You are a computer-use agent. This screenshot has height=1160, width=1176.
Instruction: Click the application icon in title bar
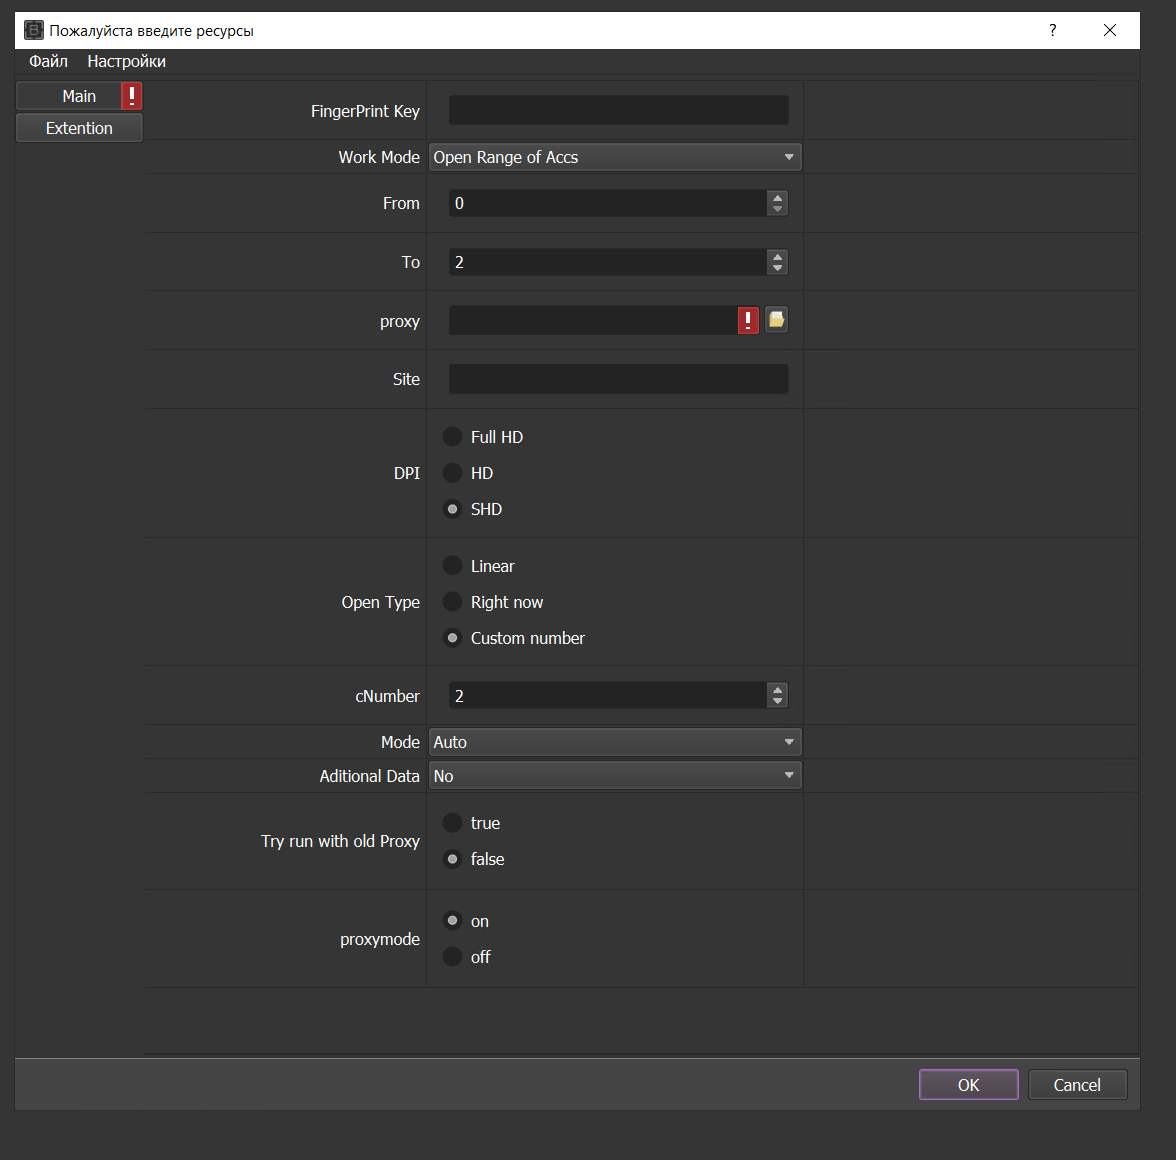(x=34, y=30)
